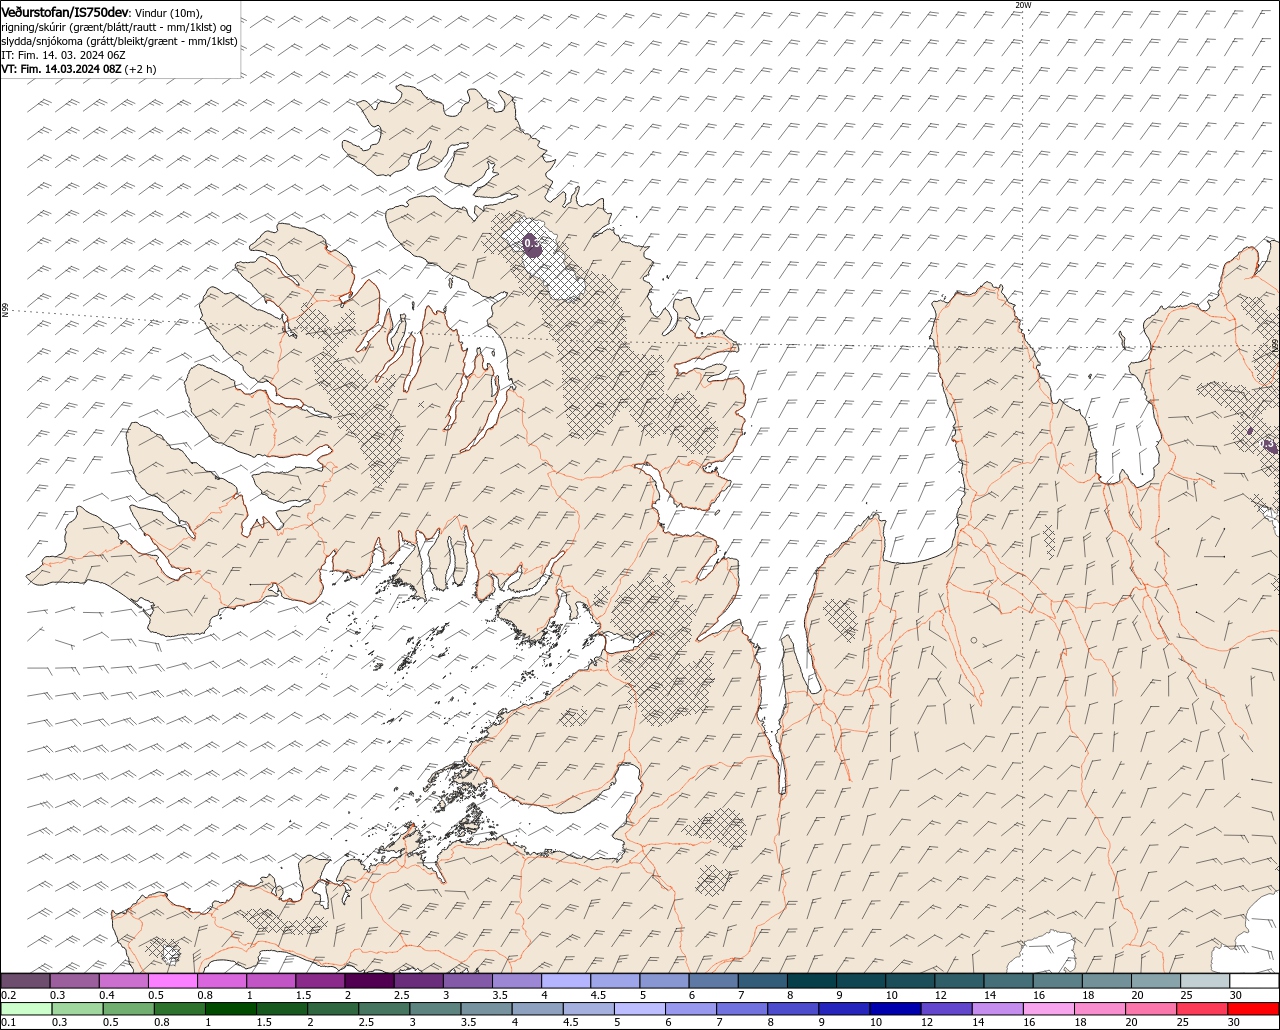This screenshot has height=1030, width=1280.
Task: Select the grey-teal 3 swatch in the lower legend row
Action: (435, 1009)
